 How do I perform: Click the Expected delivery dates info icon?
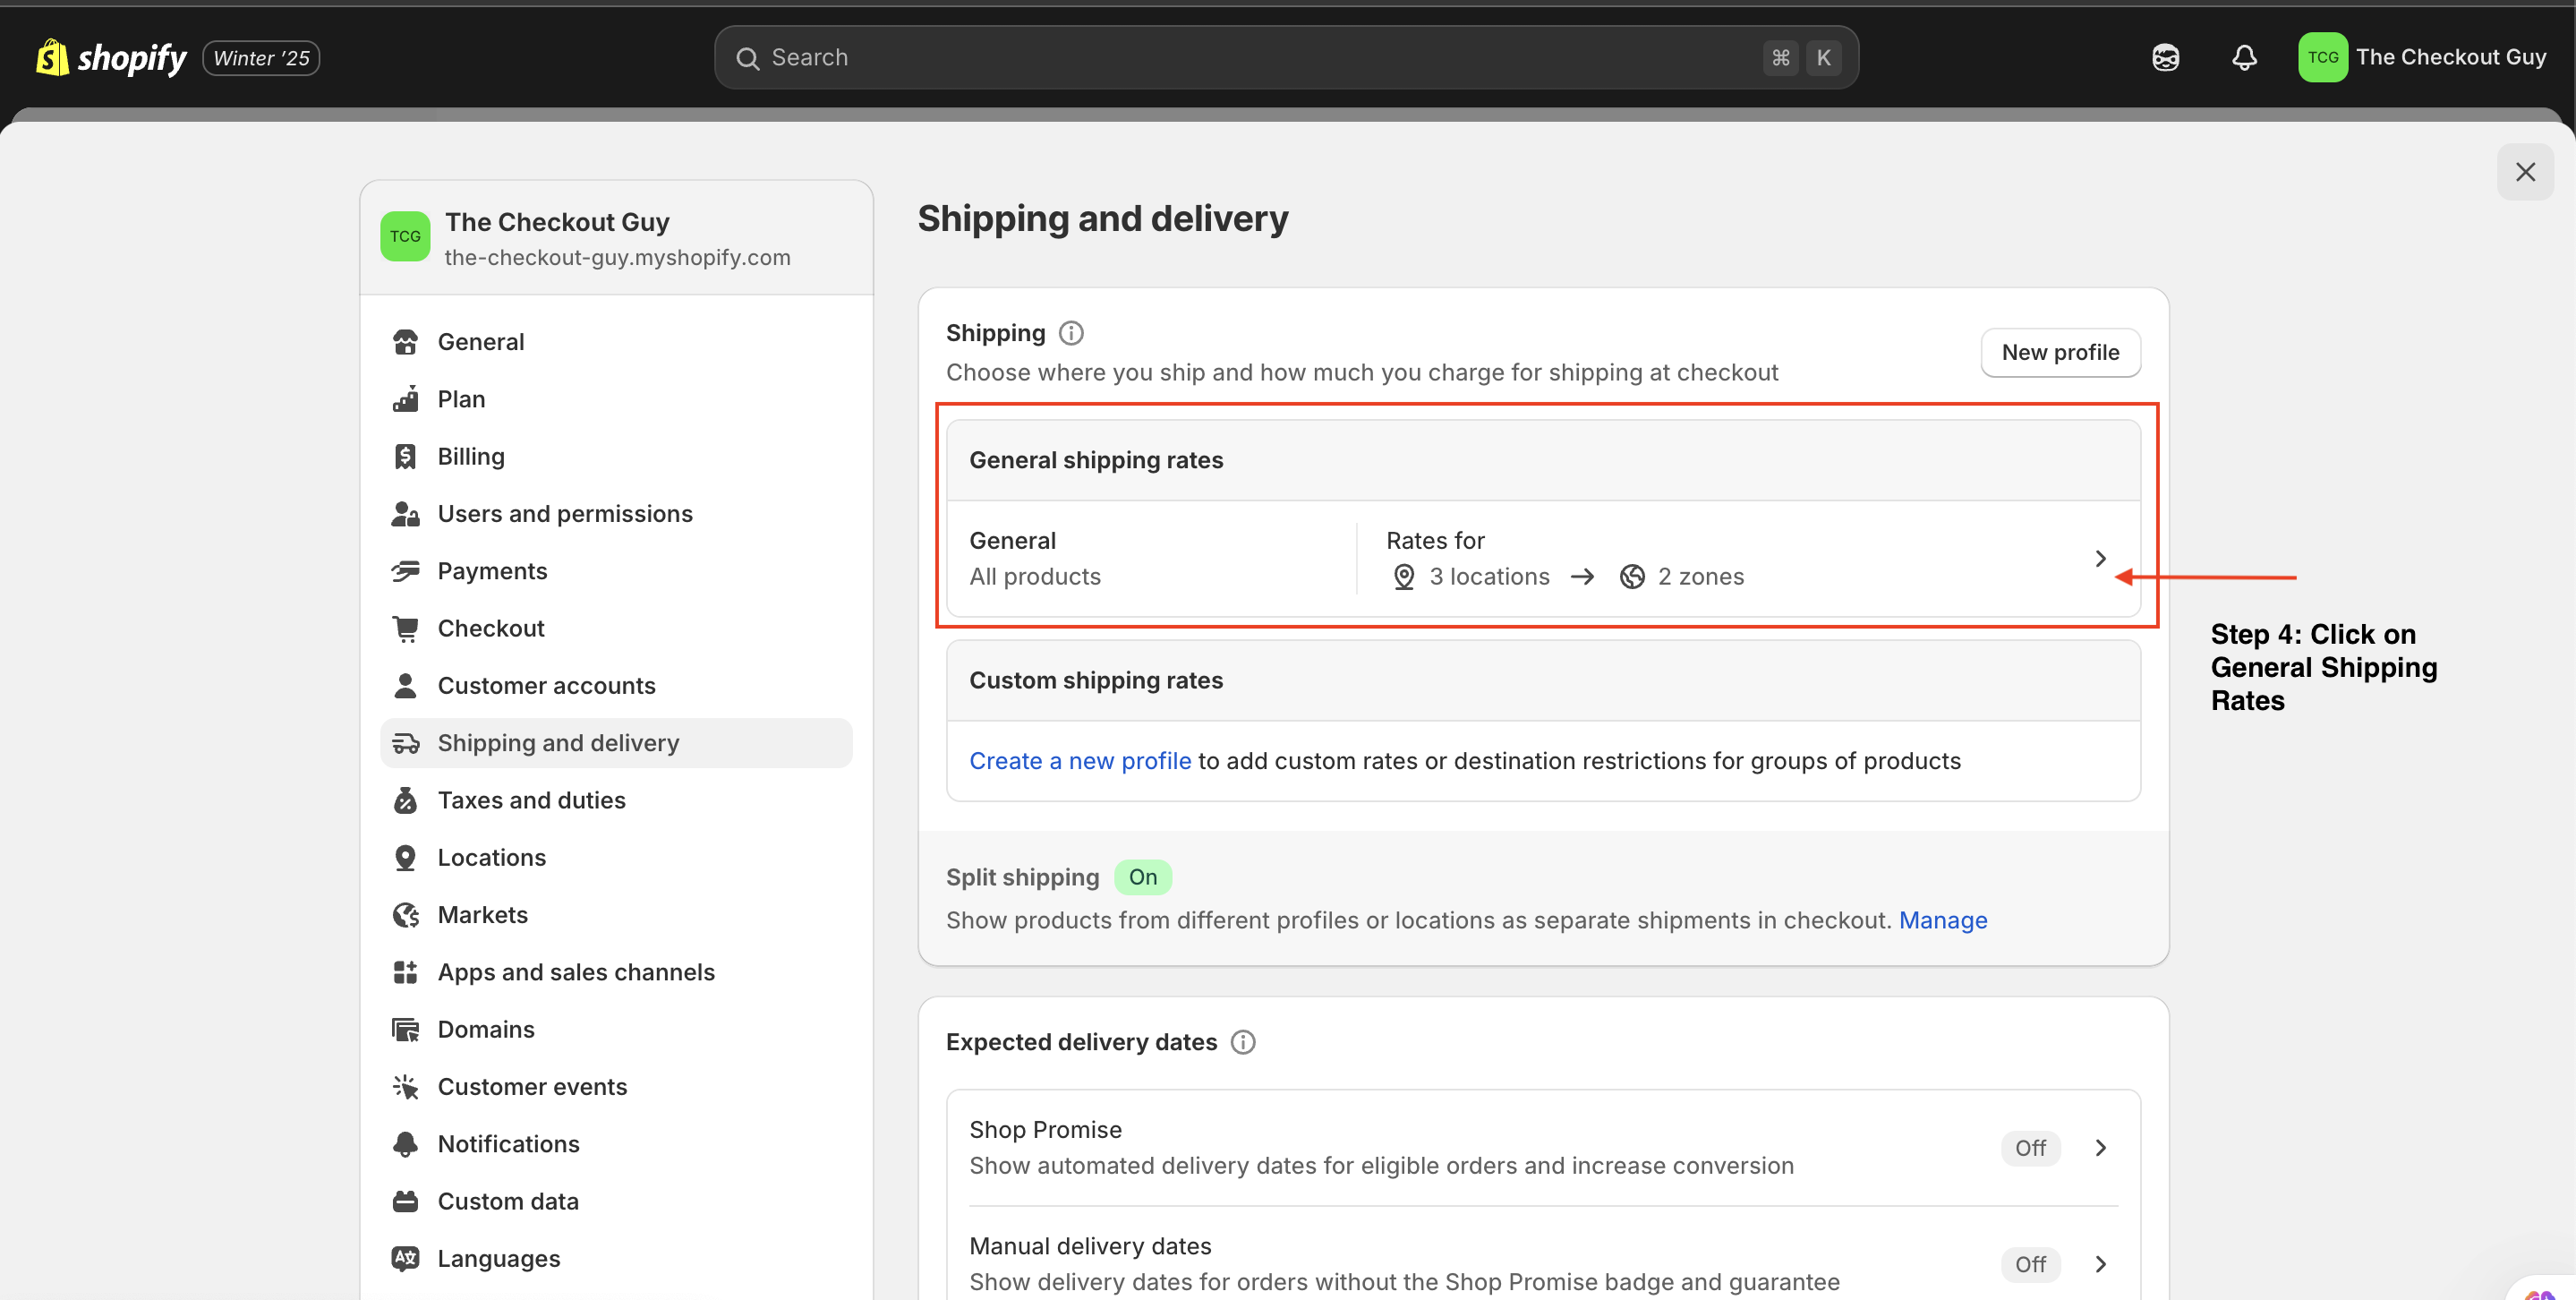pyautogui.click(x=1243, y=1042)
